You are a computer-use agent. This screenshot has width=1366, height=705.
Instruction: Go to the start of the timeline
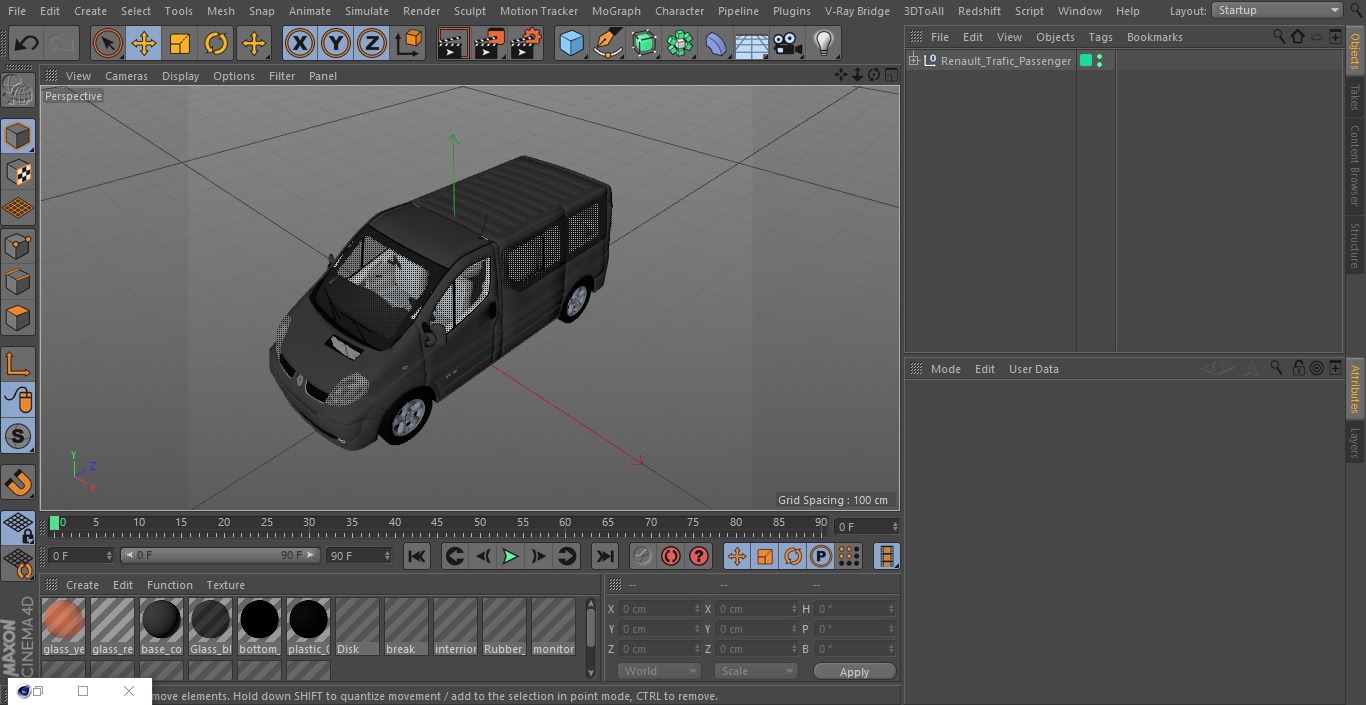(417, 556)
